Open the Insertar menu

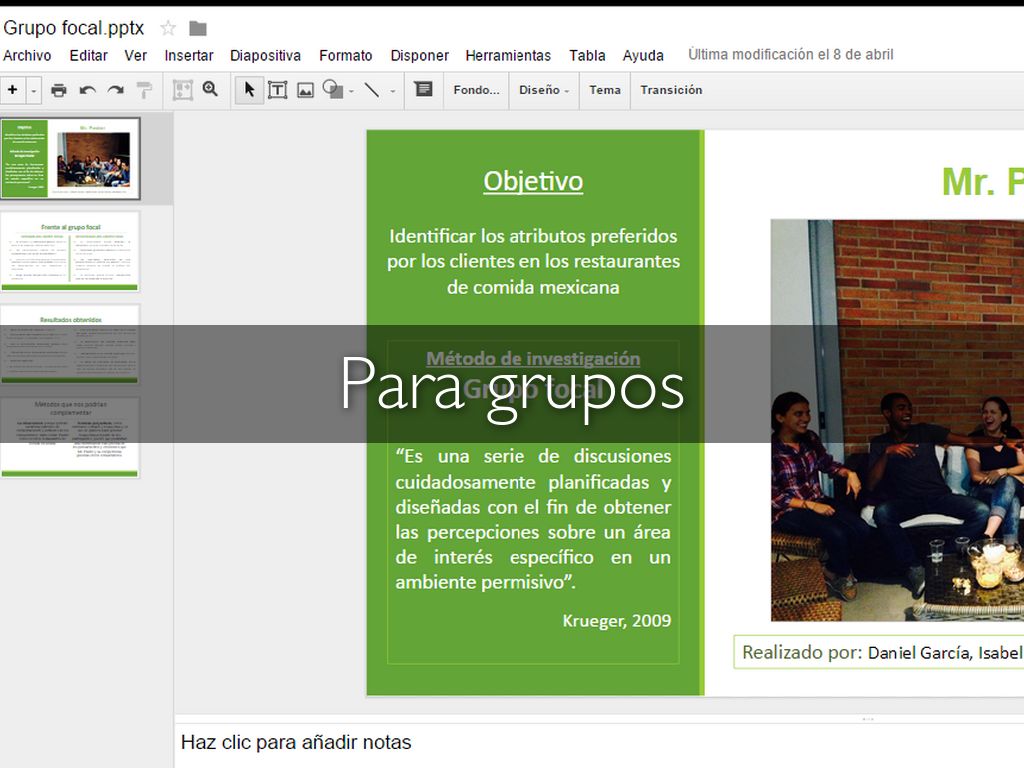[x=188, y=56]
